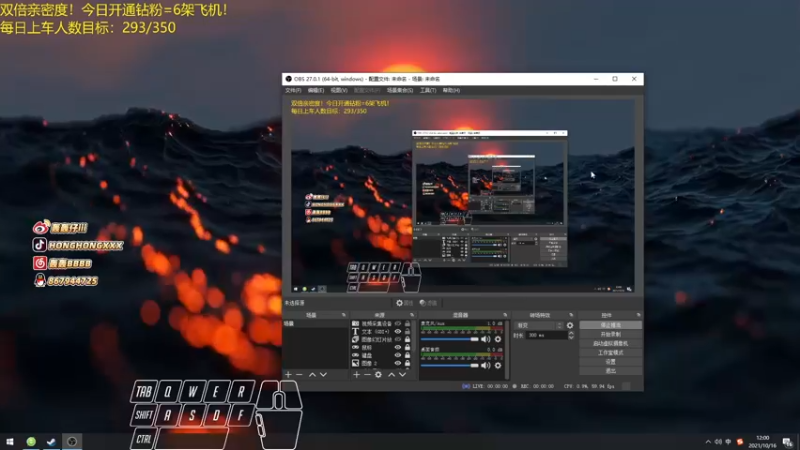Screen dimensions: 800x450
Task: Open Settings (设置) in Controls
Action: (x=610, y=362)
